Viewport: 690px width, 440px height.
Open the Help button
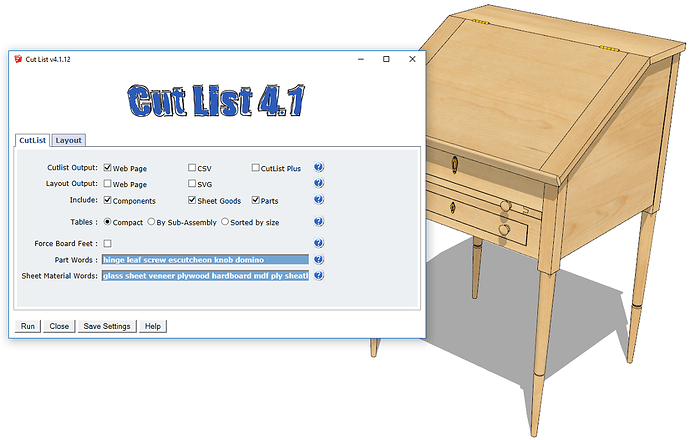click(153, 326)
